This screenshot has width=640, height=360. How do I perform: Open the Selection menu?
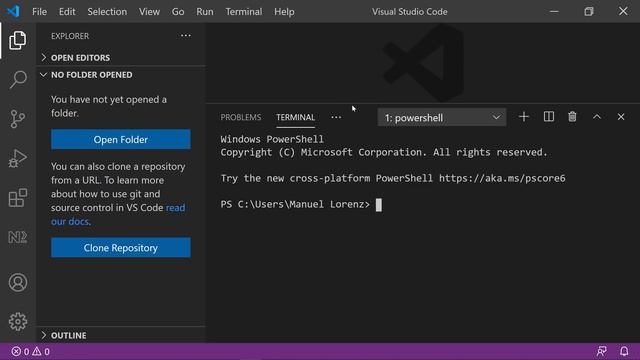107,11
